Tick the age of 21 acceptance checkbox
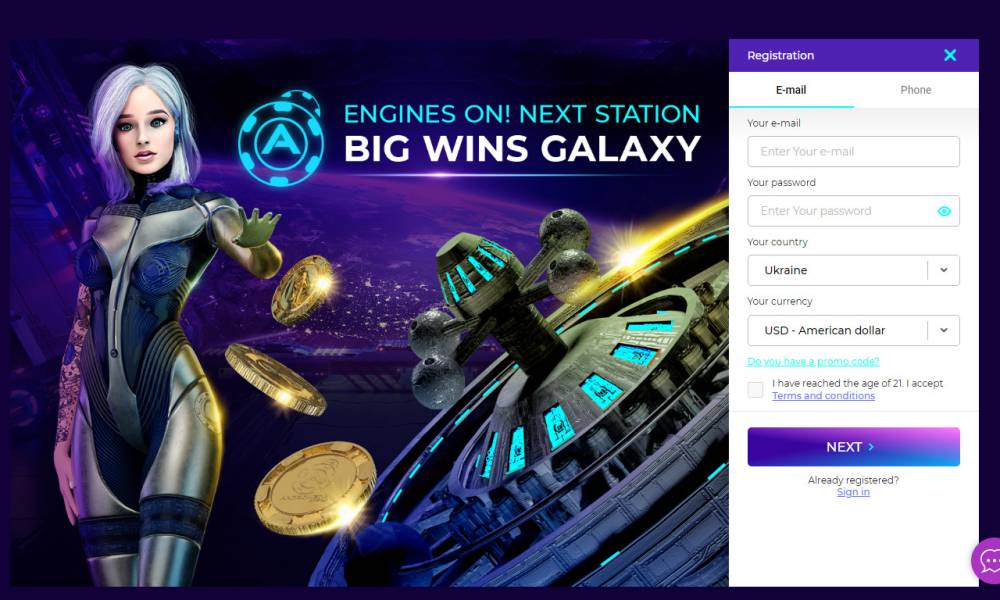 (x=755, y=390)
